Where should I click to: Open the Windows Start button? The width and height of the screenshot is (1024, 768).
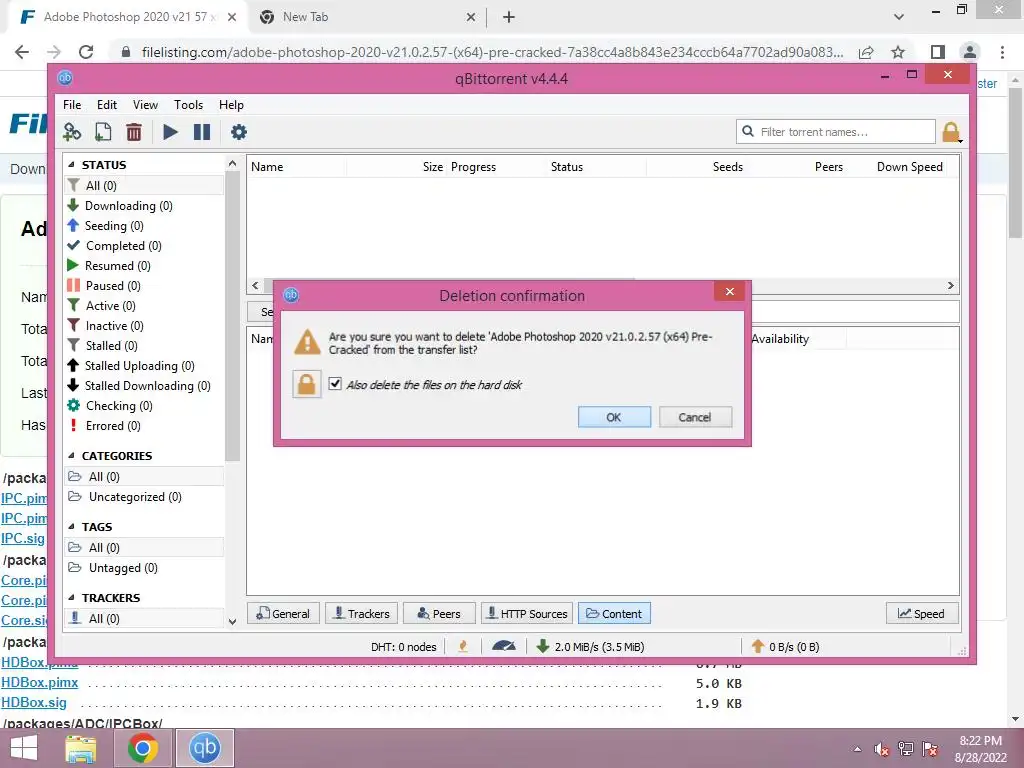coord(24,748)
